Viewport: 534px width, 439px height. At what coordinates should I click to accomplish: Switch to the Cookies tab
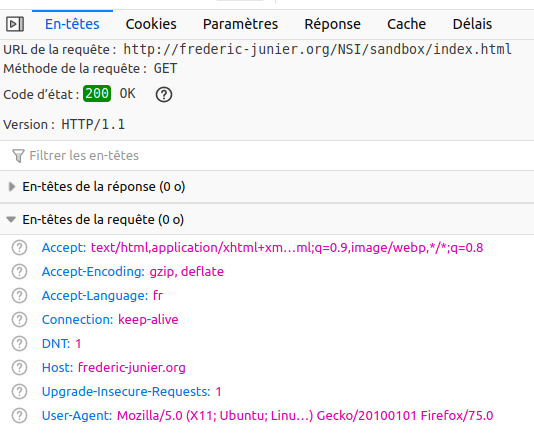point(151,24)
